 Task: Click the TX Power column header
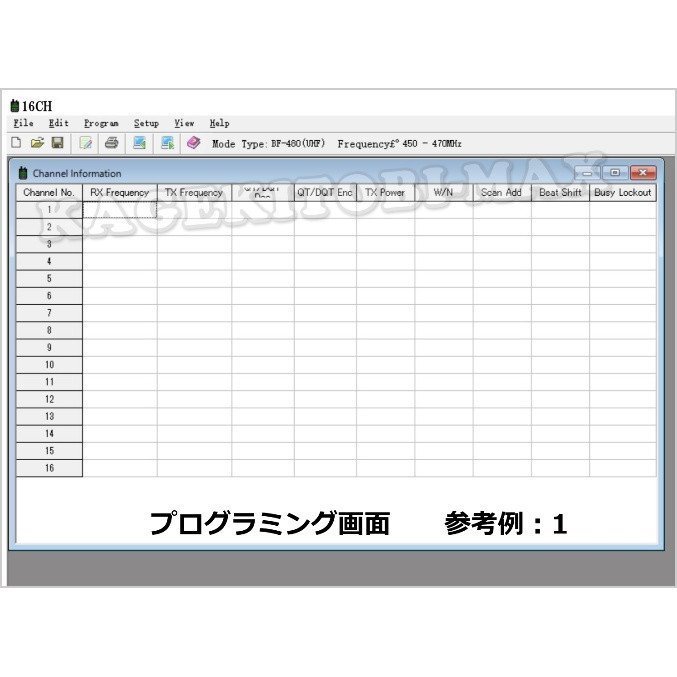[x=385, y=193]
